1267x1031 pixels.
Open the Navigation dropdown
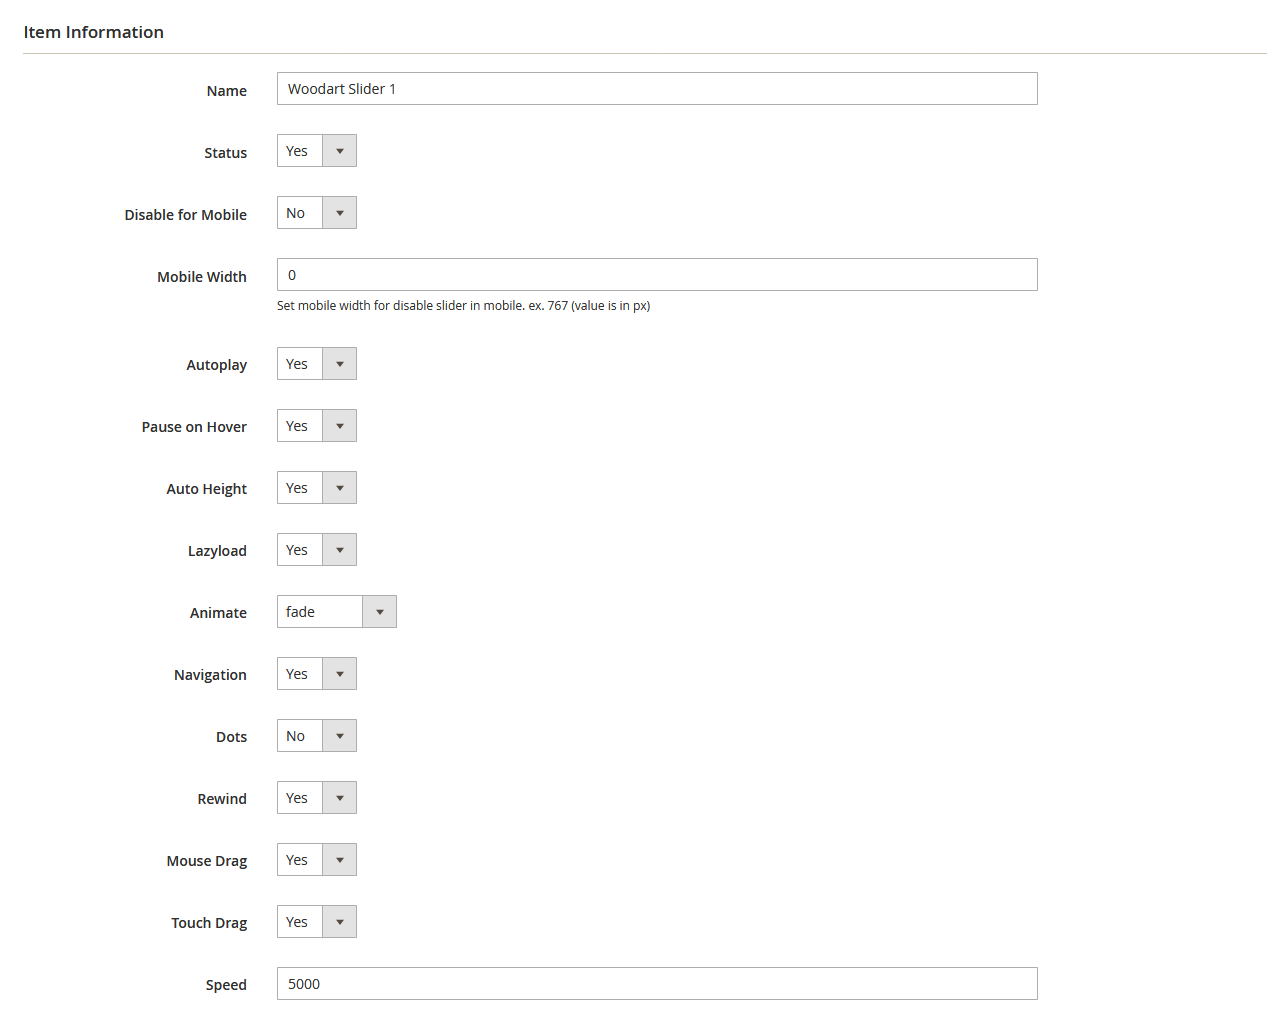(316, 674)
